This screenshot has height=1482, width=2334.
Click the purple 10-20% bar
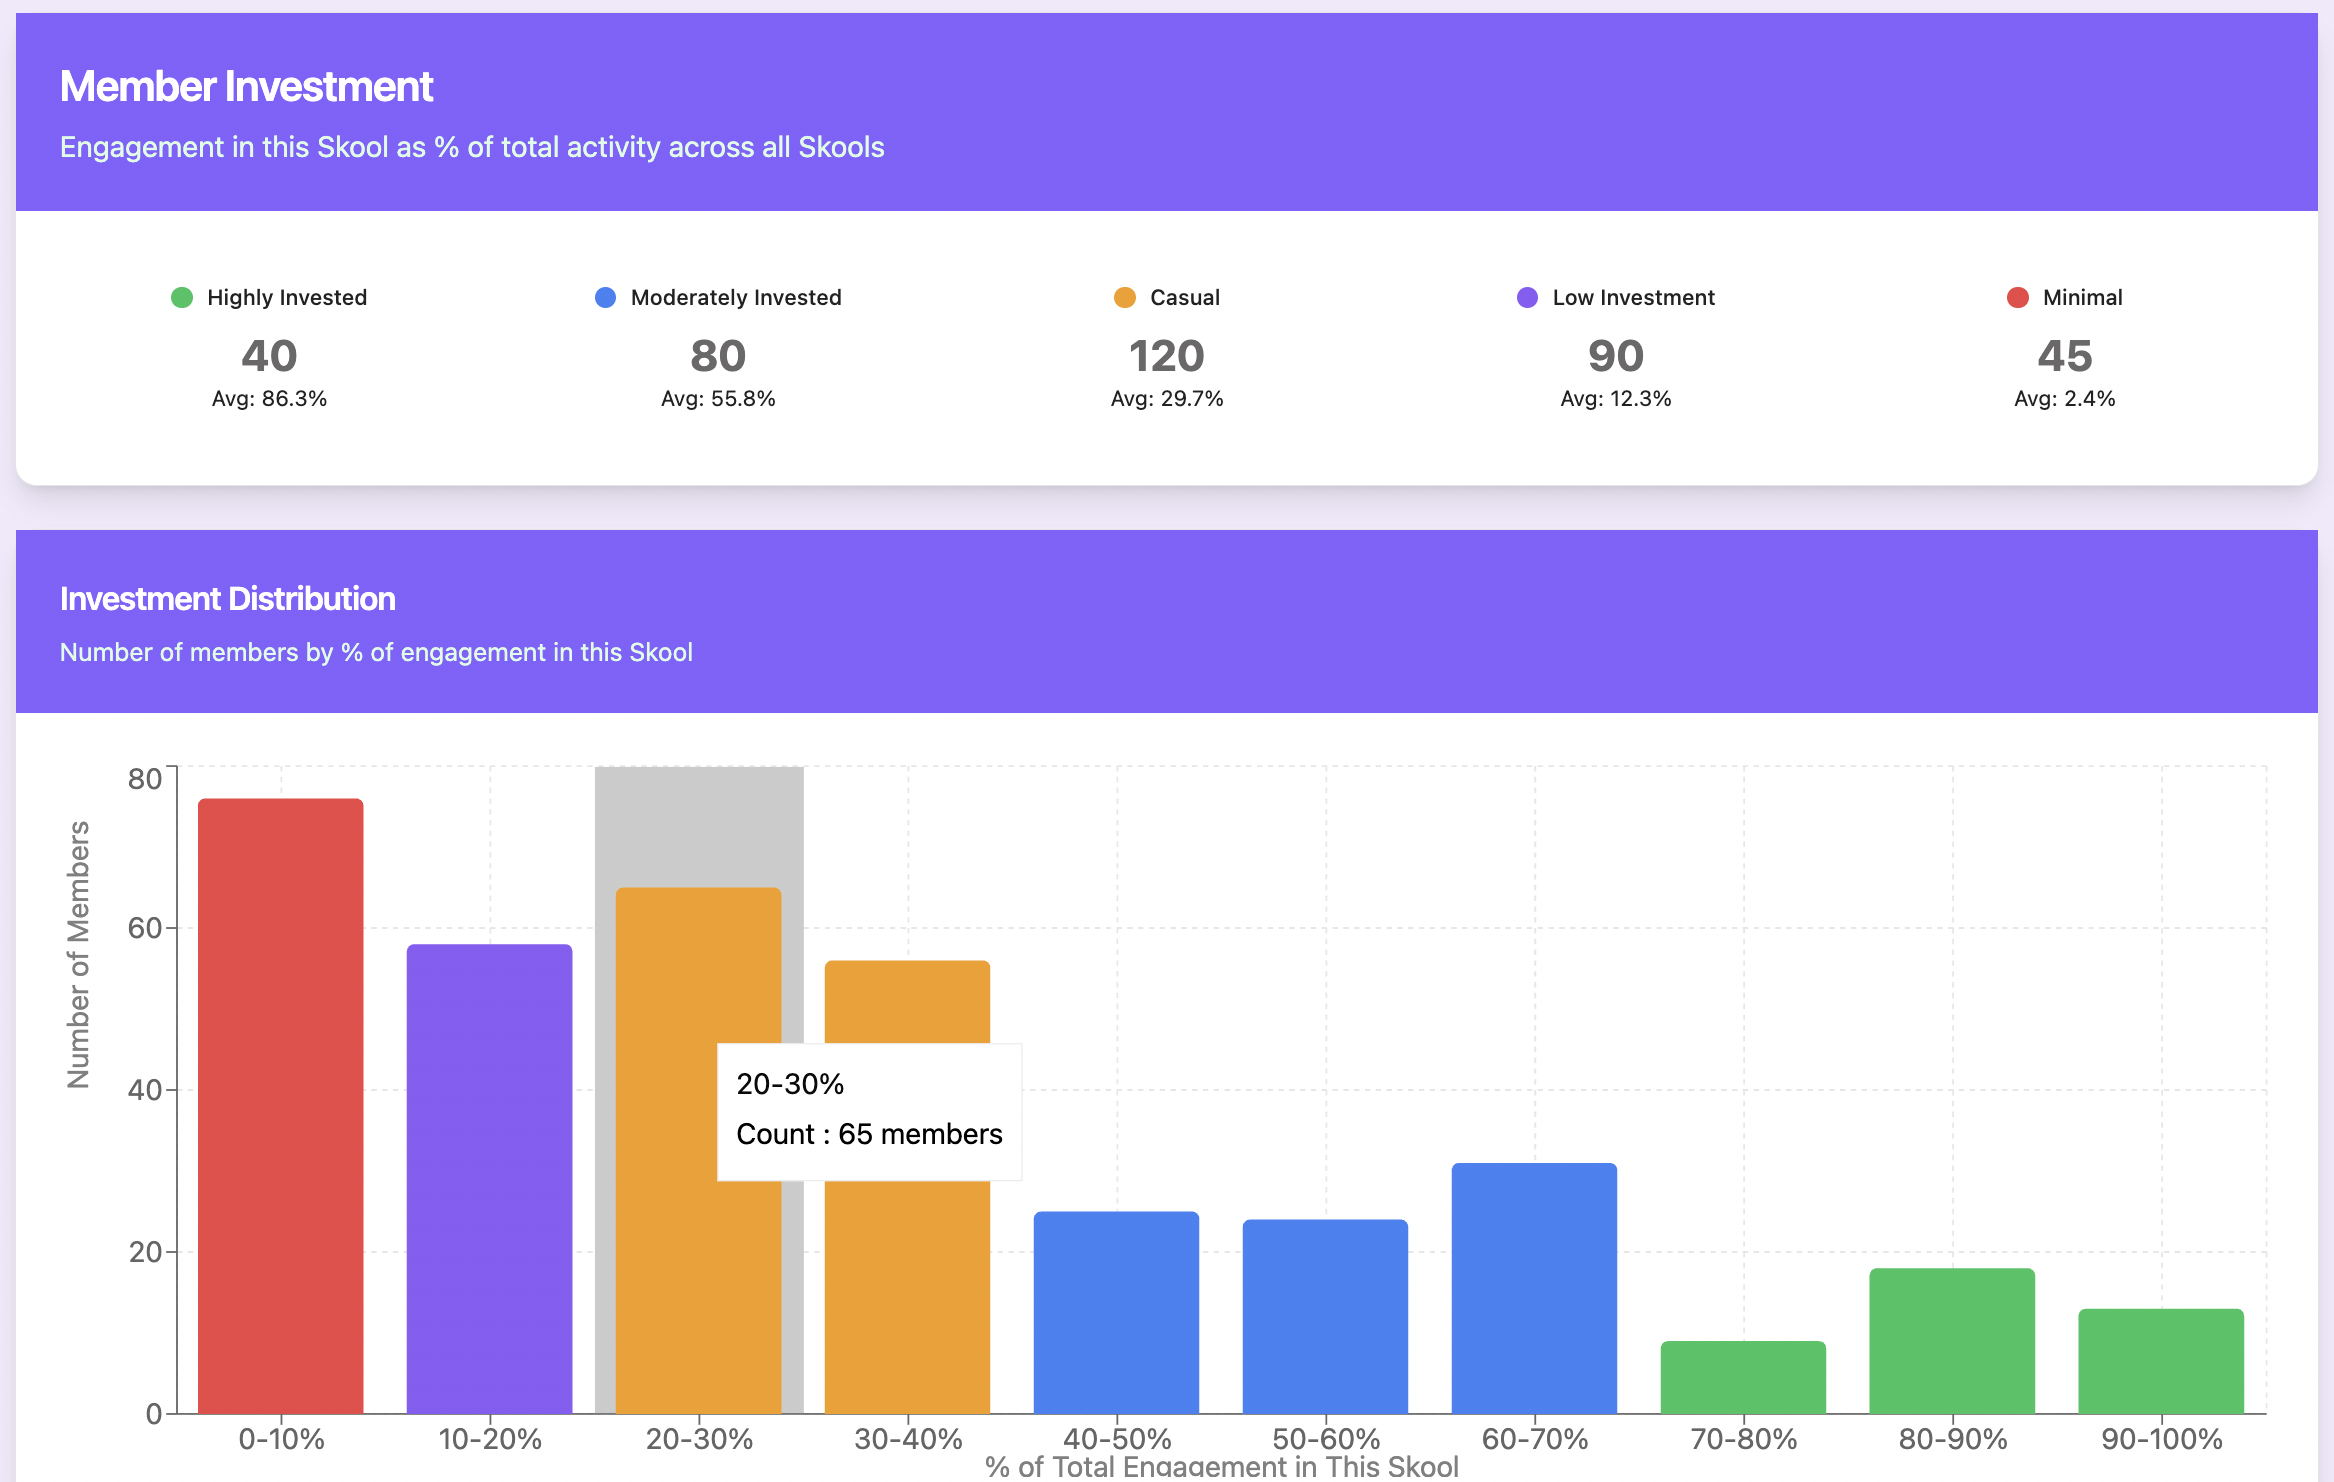point(489,1178)
